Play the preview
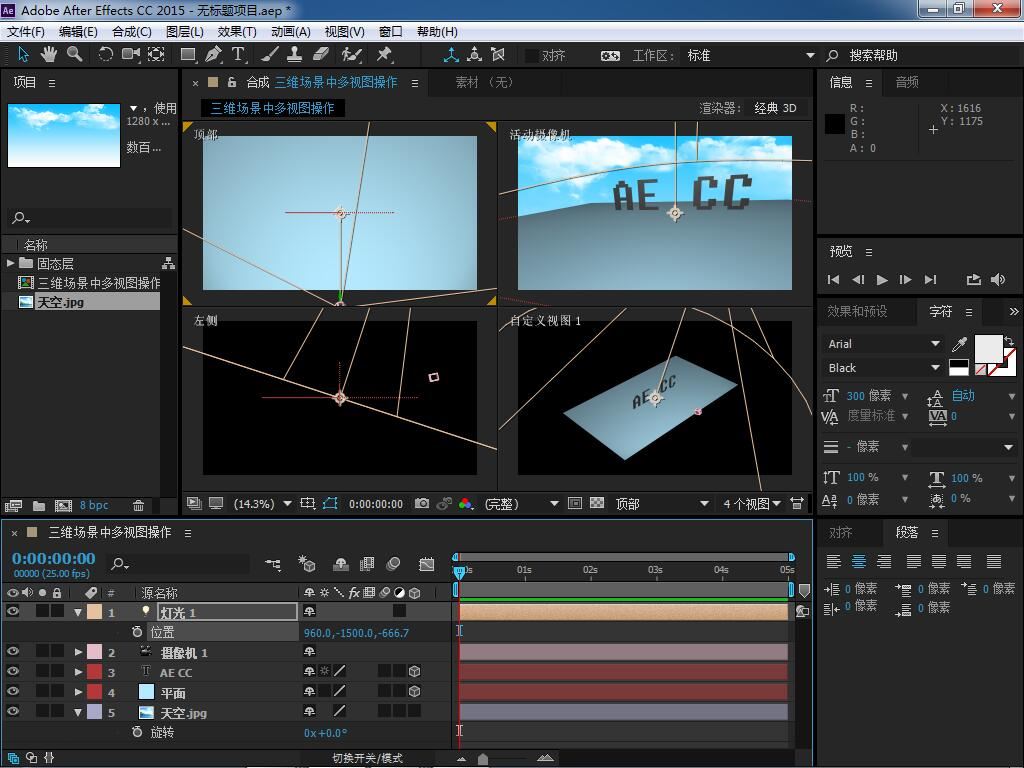This screenshot has height=768, width=1024. (882, 280)
